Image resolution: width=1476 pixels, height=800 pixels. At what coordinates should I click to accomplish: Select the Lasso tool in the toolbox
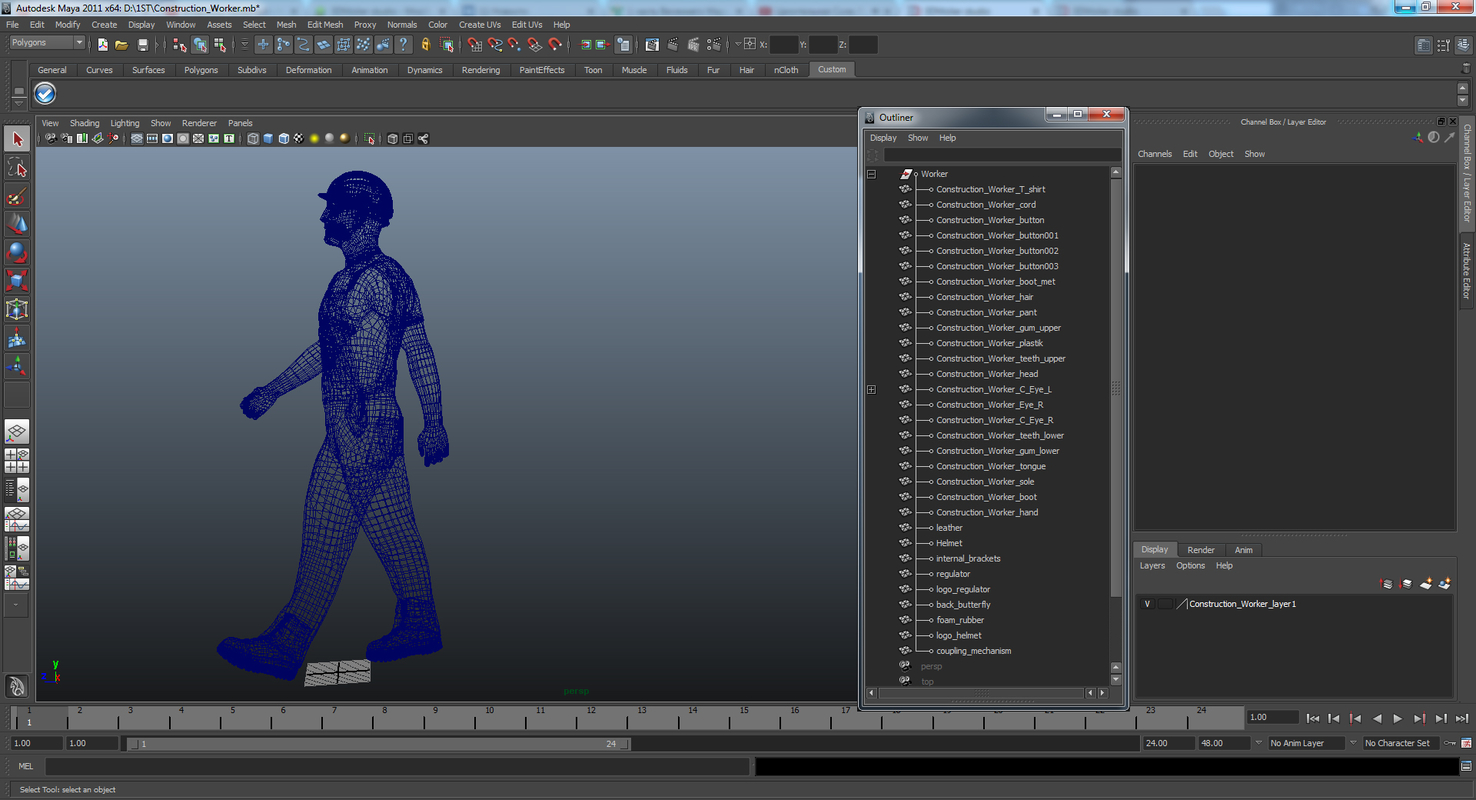(x=16, y=167)
